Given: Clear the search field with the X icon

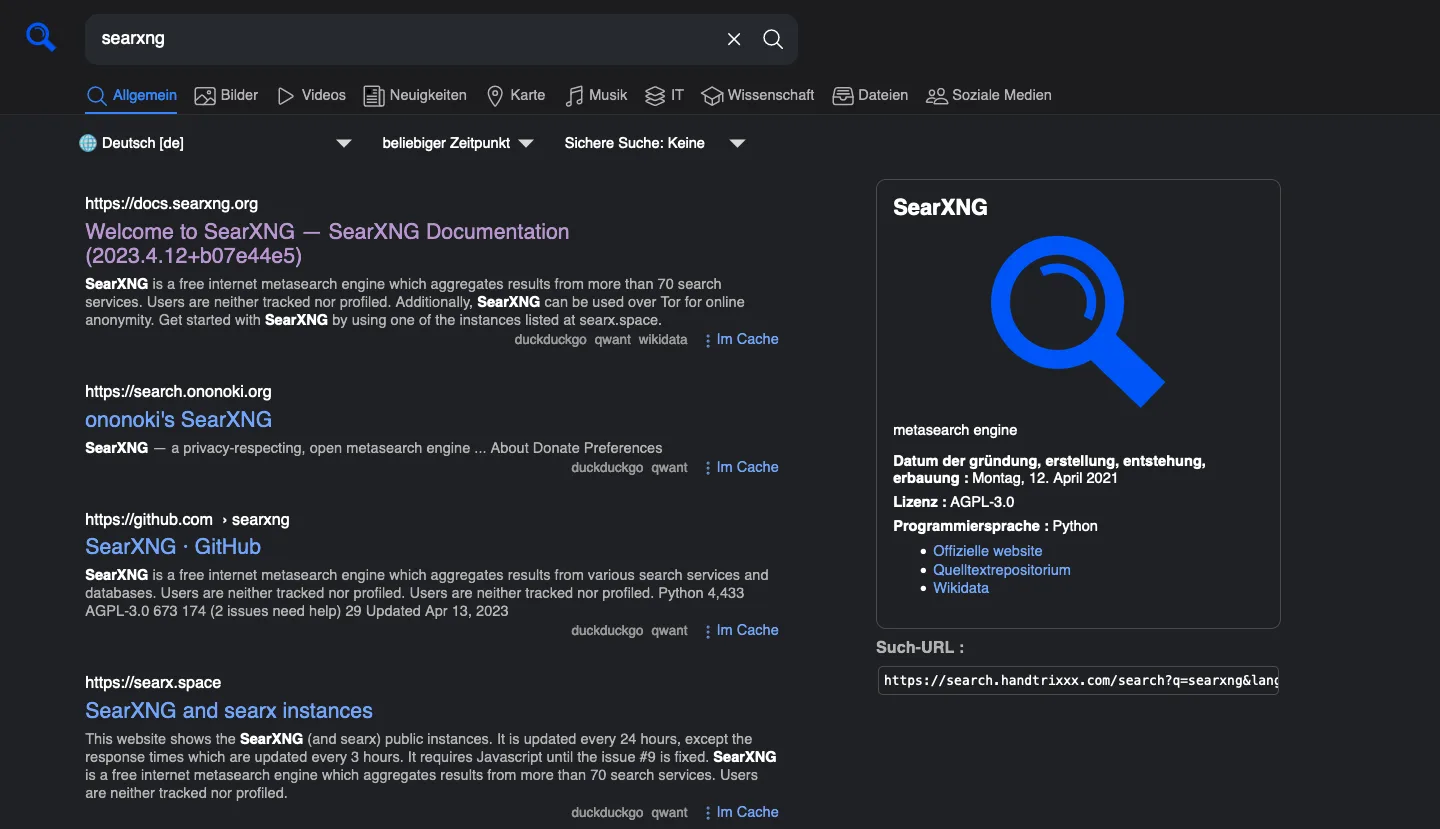Looking at the screenshot, I should 734,39.
